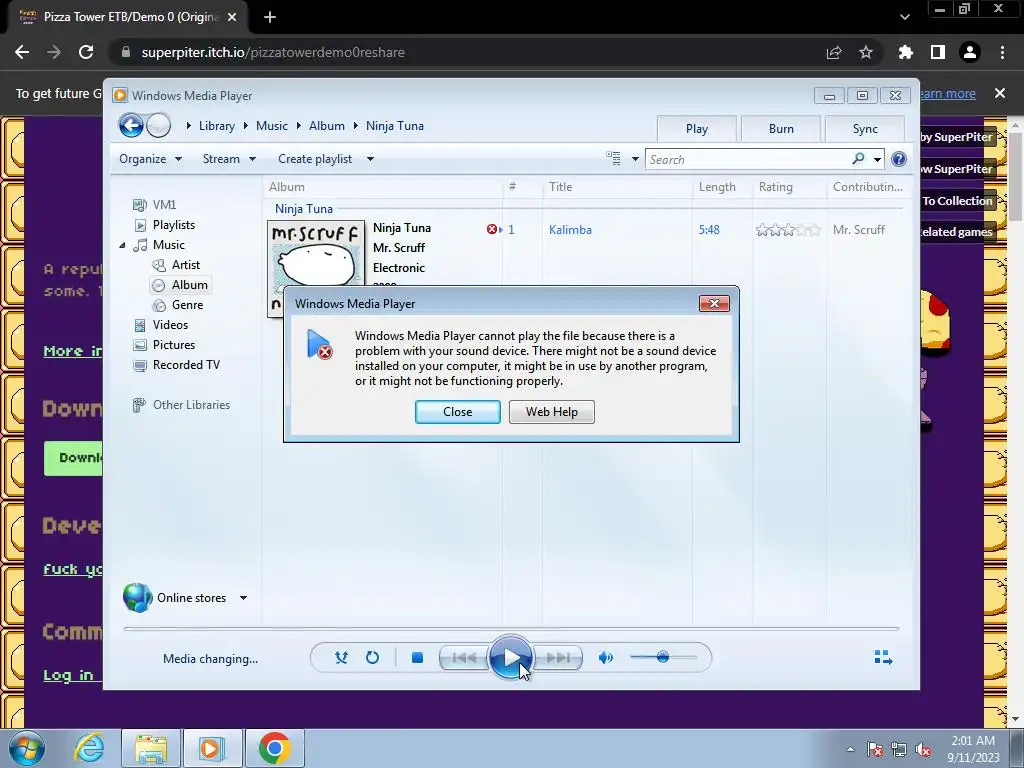The image size is (1024, 768).
Task: Open the Online stores dropdown arrow
Action: [244, 598]
